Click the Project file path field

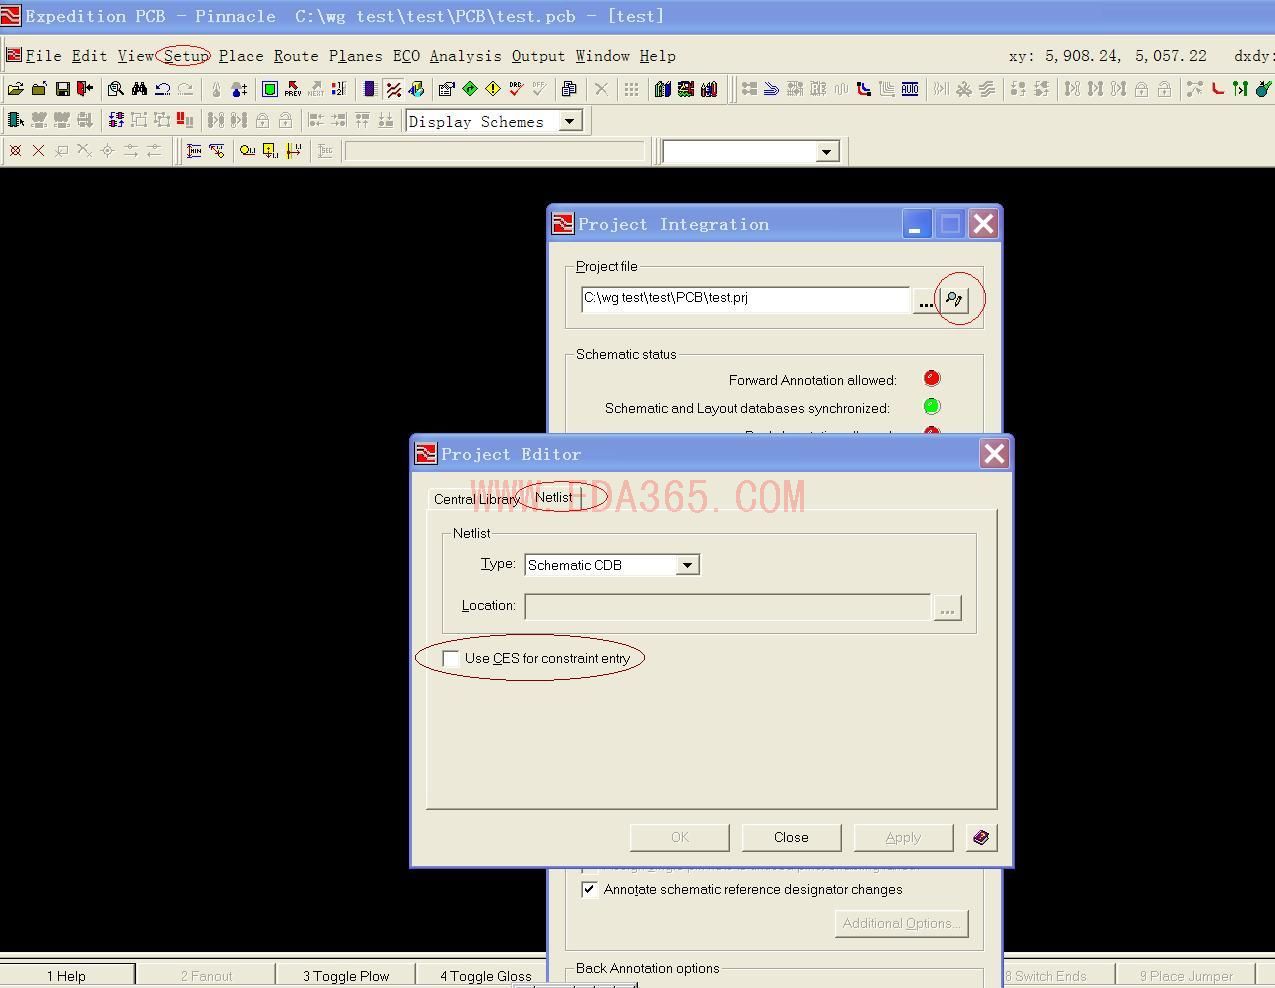[x=745, y=299]
